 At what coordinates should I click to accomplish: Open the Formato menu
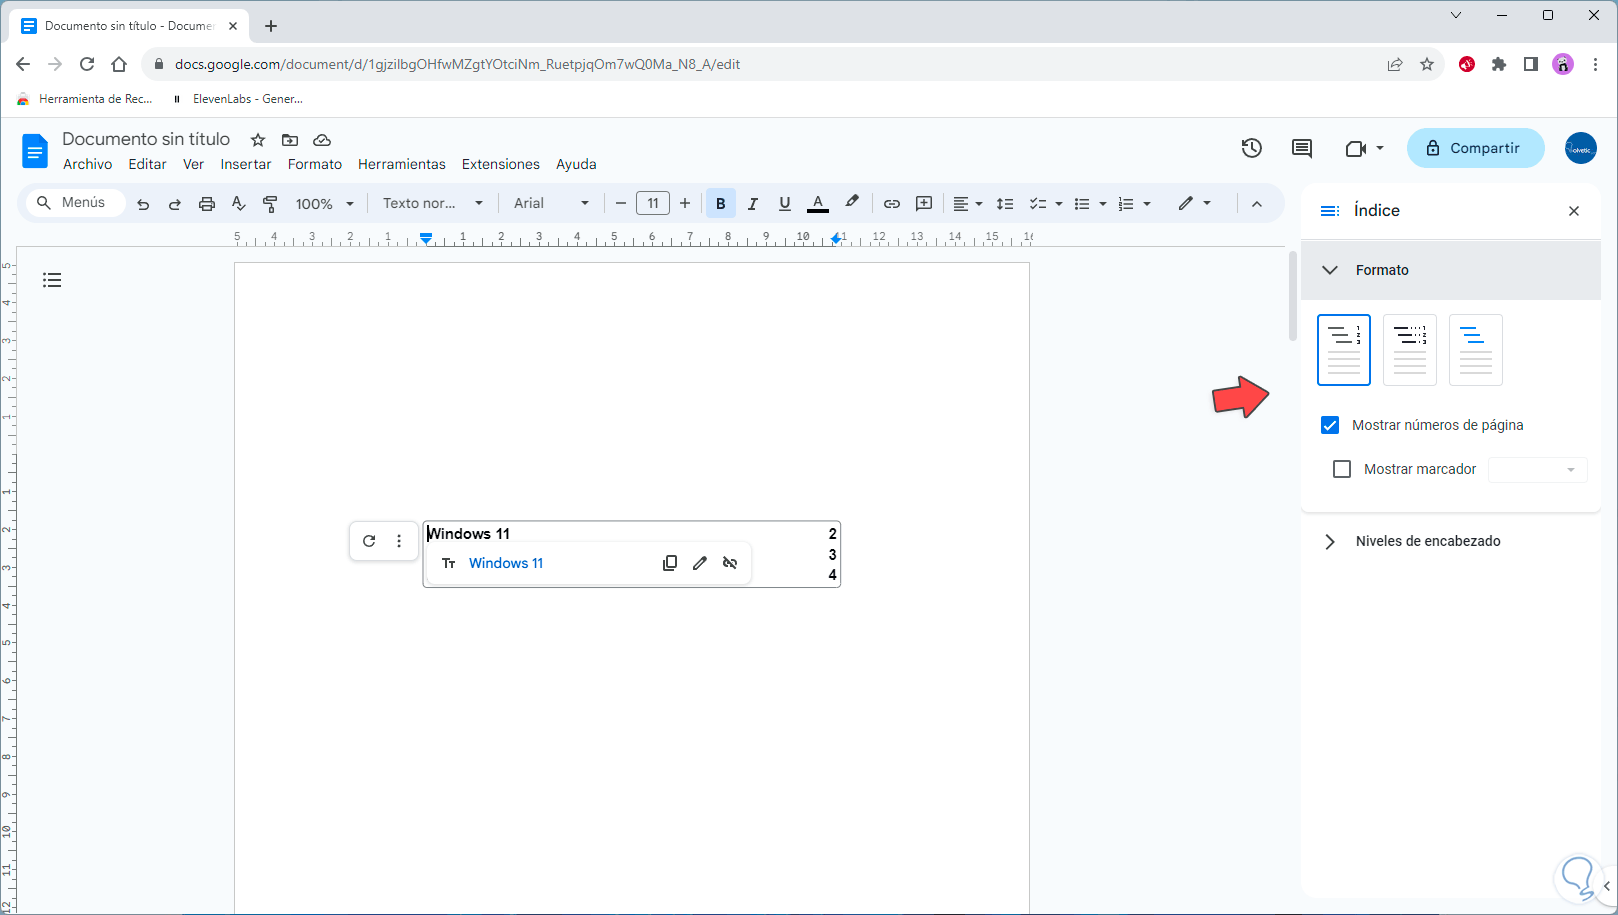[x=315, y=165]
